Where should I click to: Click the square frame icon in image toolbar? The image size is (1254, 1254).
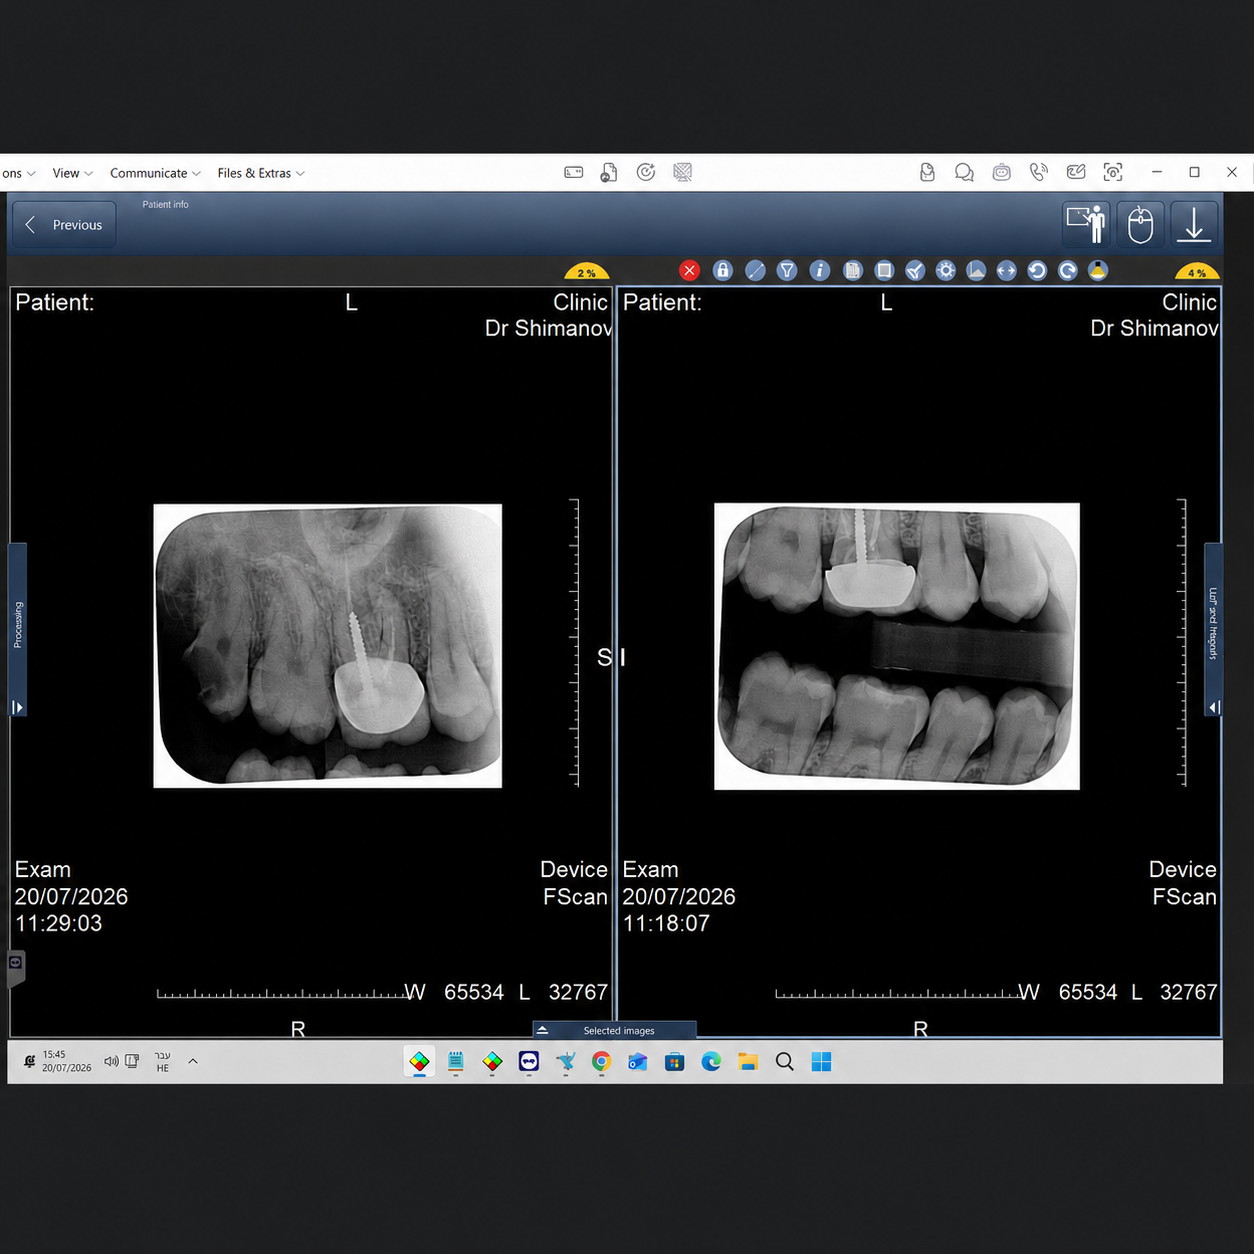884,271
